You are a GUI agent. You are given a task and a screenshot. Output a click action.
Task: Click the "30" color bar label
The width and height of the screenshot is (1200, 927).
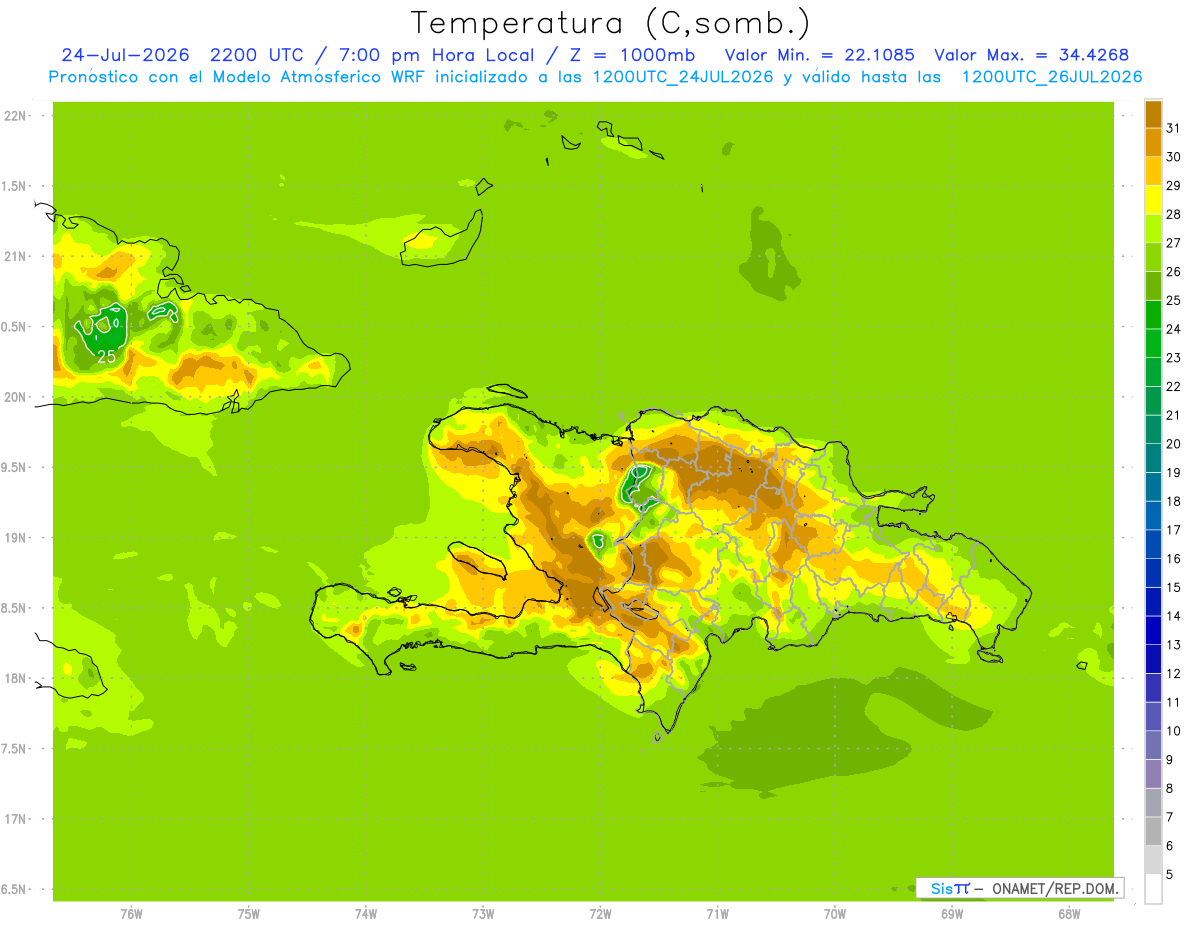tap(1173, 157)
